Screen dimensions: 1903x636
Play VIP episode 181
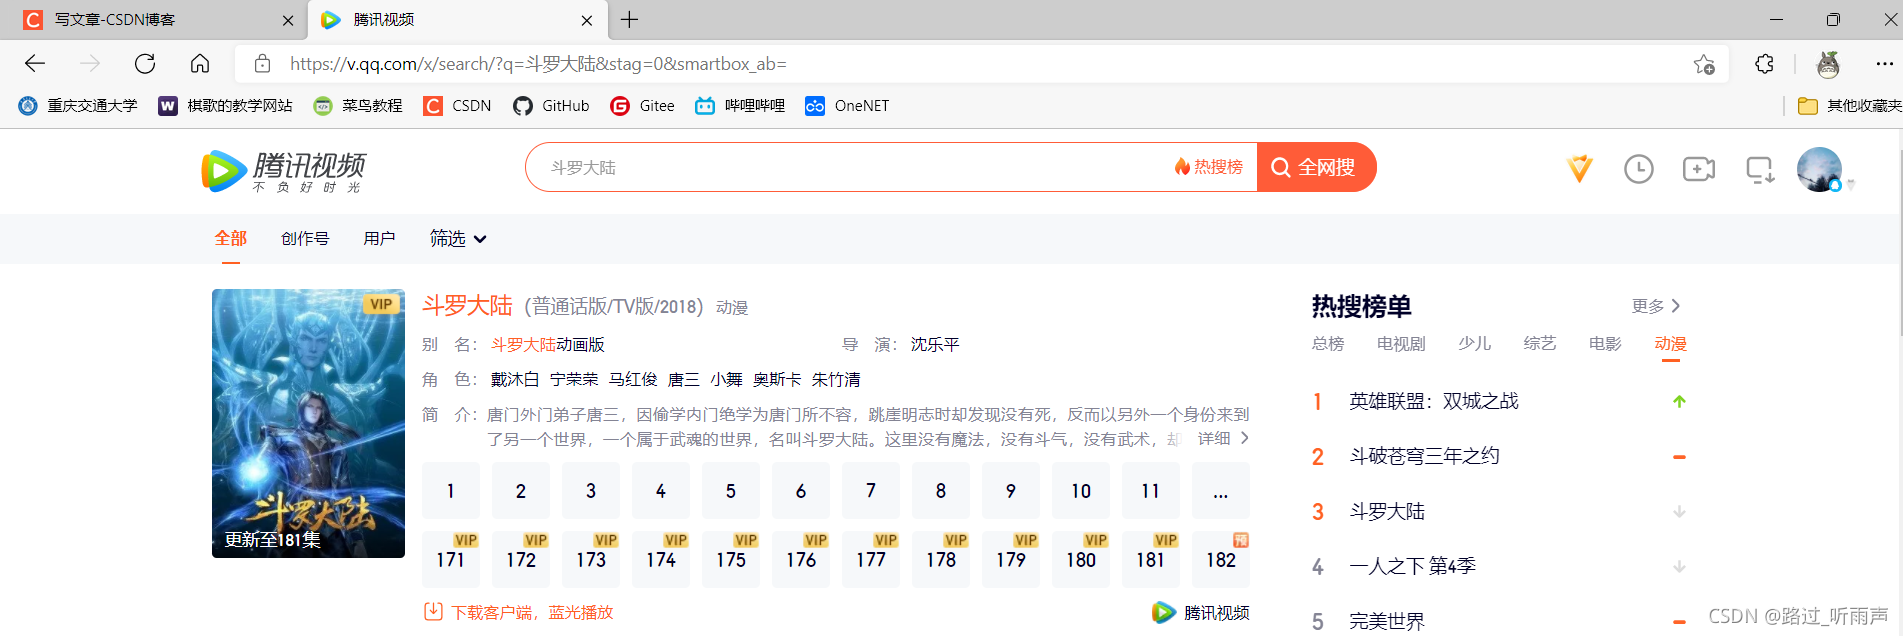pyautogui.click(x=1151, y=559)
